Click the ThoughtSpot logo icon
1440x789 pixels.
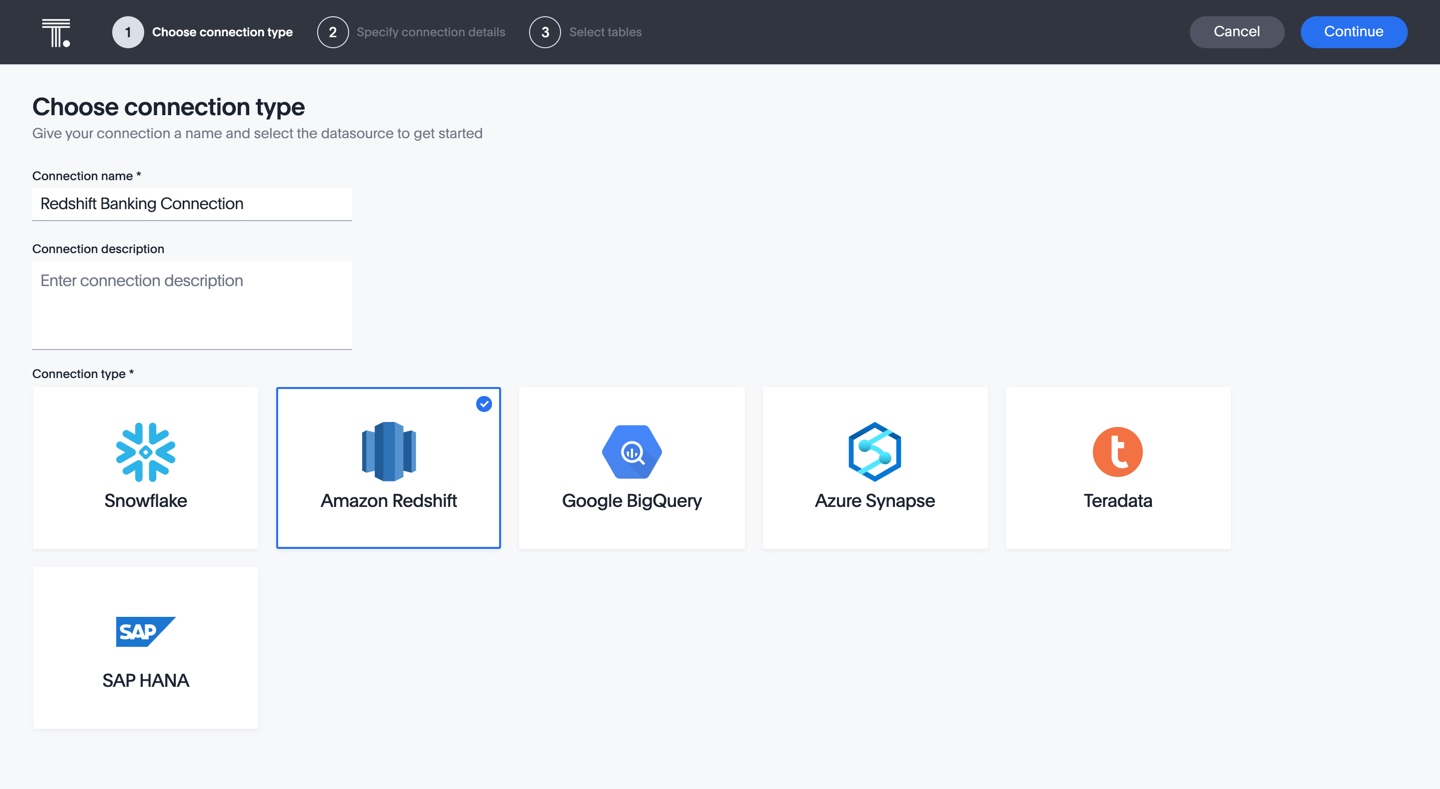click(56, 32)
